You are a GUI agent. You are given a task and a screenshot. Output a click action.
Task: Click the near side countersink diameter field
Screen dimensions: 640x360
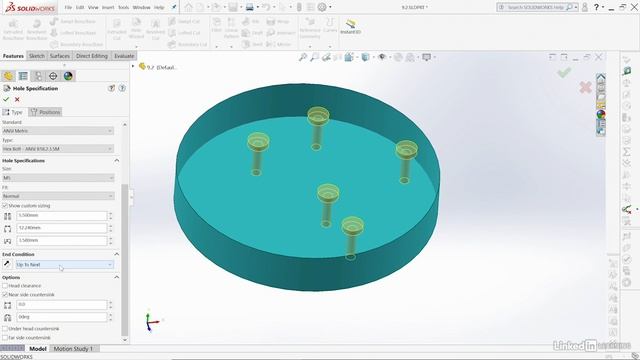click(x=62, y=304)
